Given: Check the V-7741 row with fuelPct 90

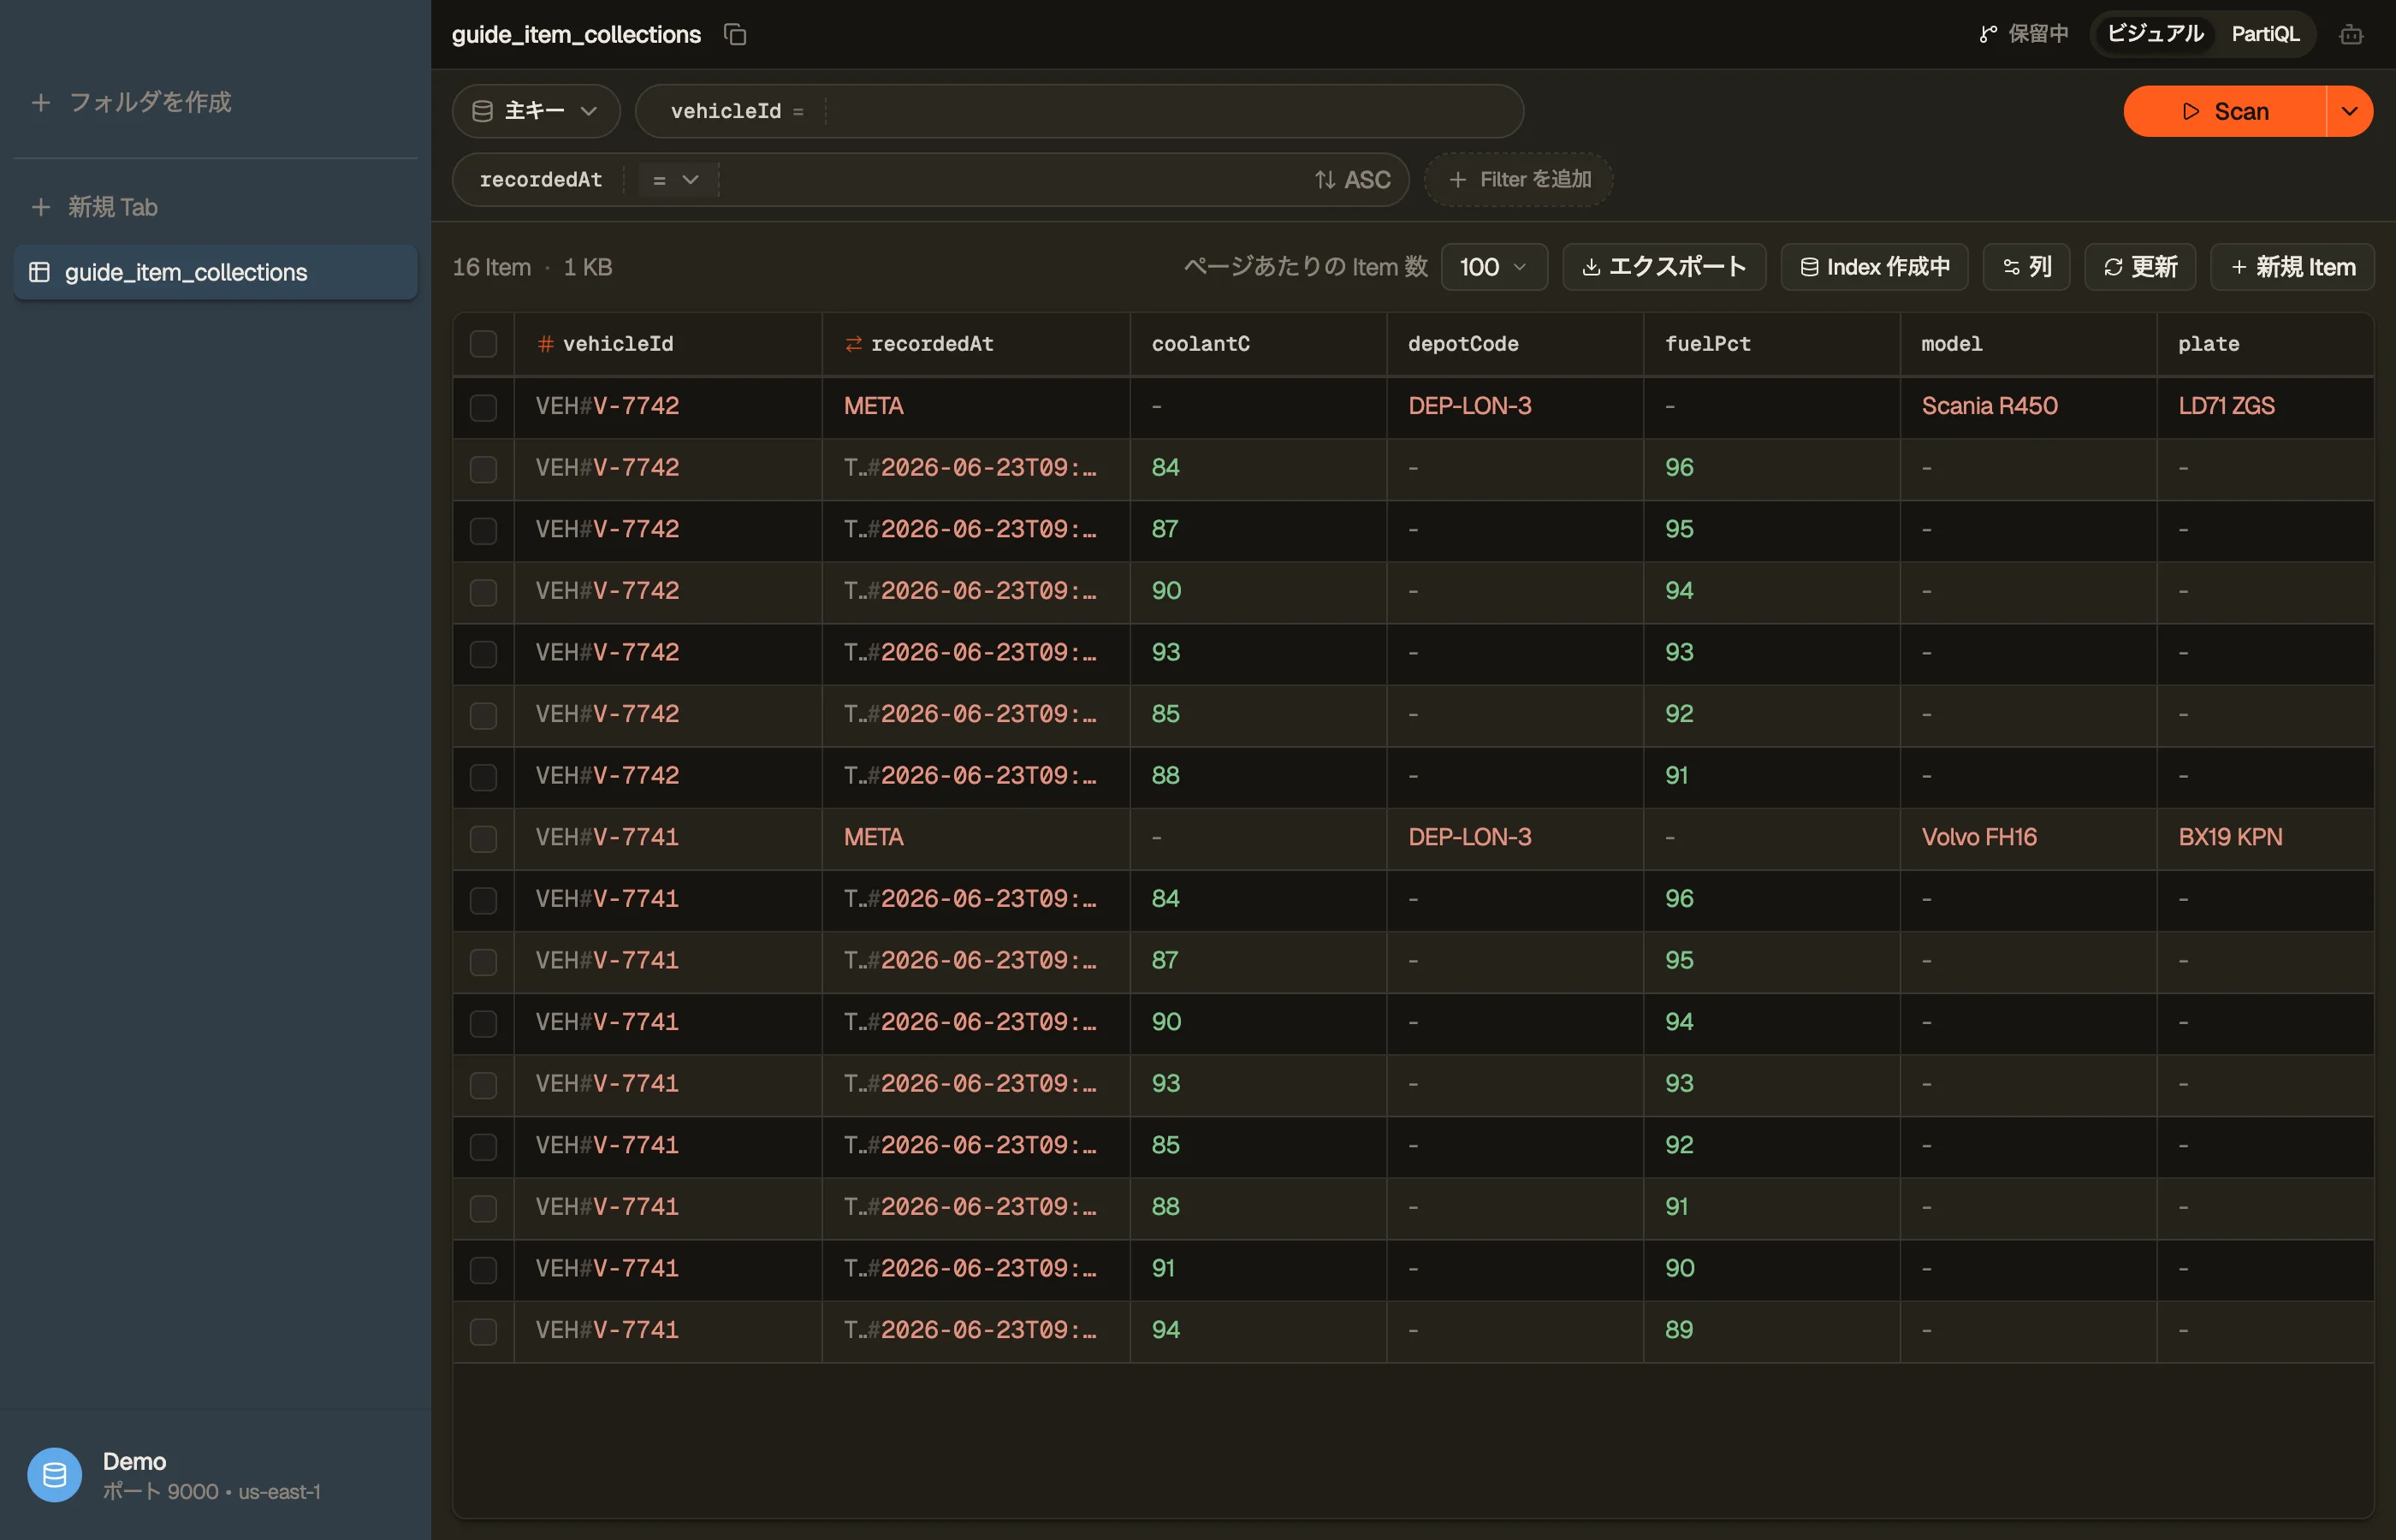Looking at the screenshot, I should [x=483, y=1270].
